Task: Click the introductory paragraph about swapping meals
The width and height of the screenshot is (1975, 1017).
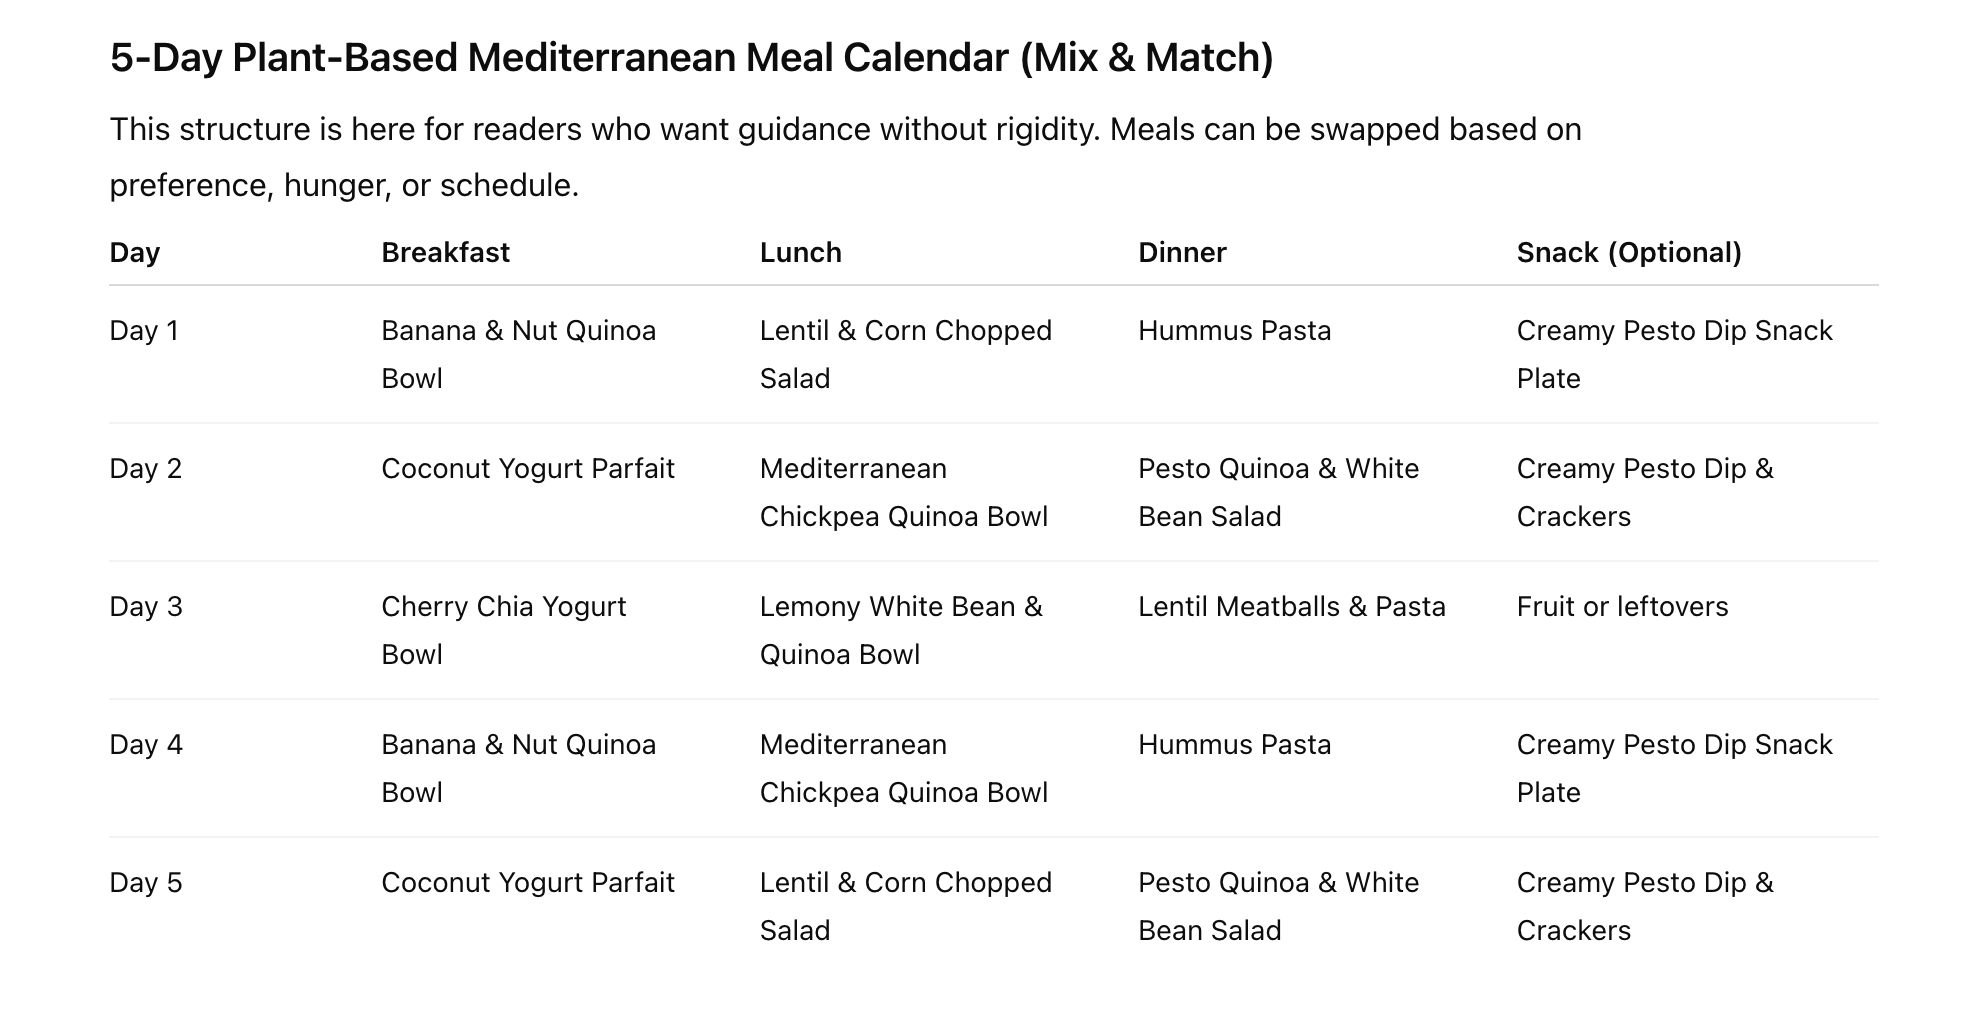Action: [845, 157]
